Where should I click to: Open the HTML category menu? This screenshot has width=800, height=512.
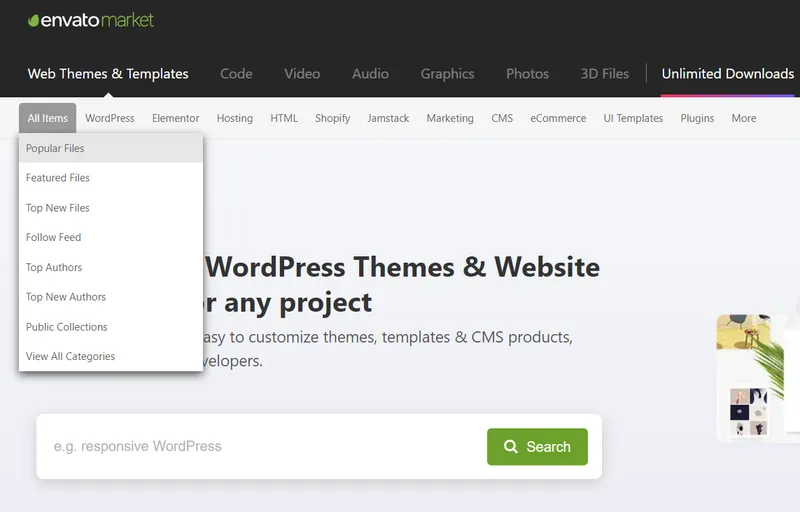pos(284,118)
